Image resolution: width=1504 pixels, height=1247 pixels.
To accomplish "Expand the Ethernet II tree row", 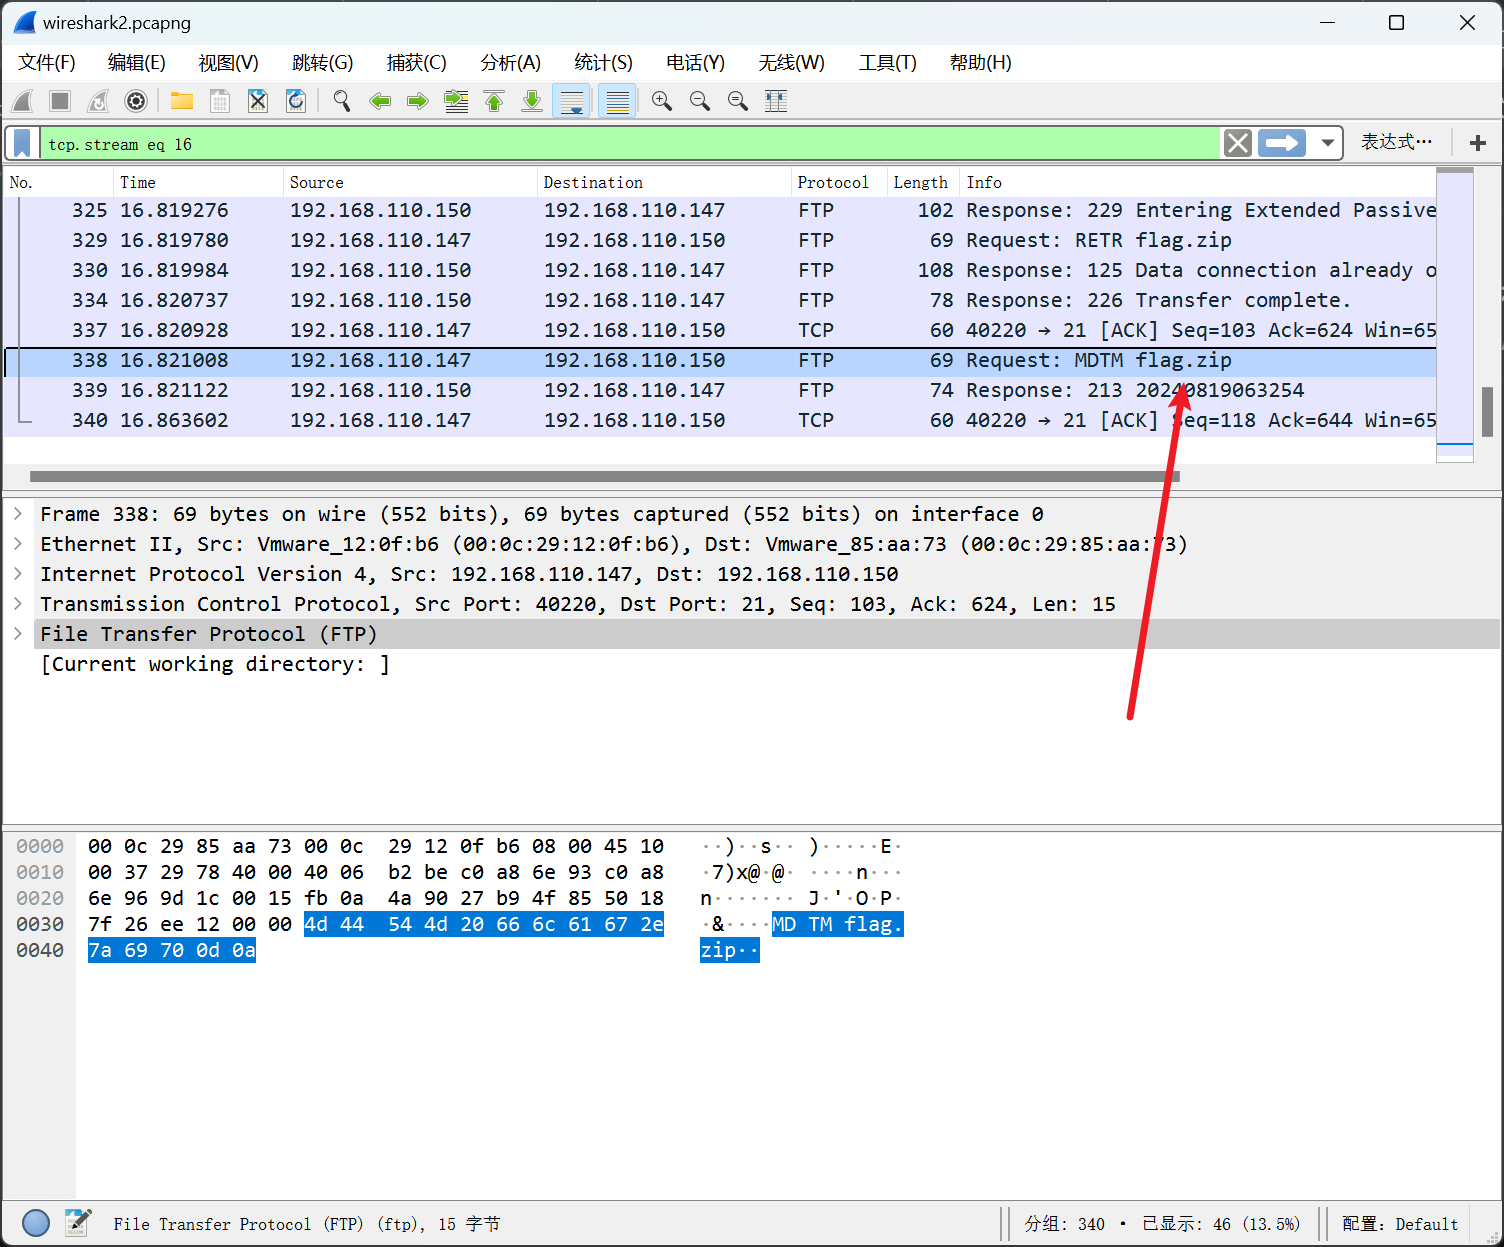I will point(18,544).
